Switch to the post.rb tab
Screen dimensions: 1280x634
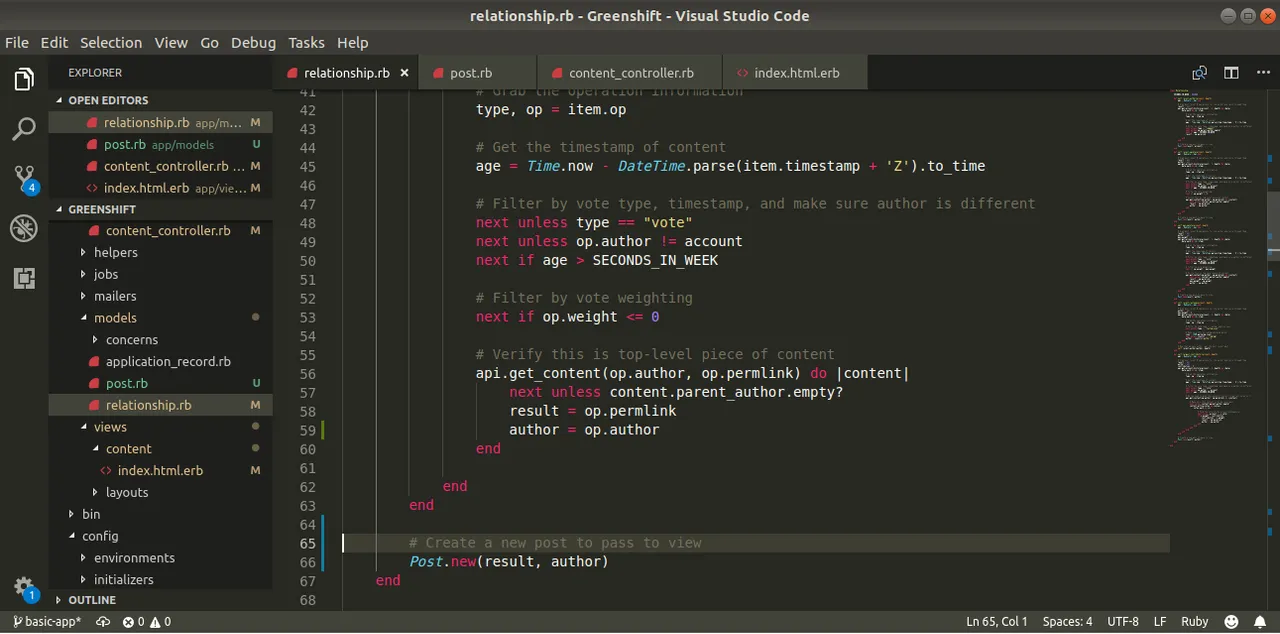click(x=470, y=73)
